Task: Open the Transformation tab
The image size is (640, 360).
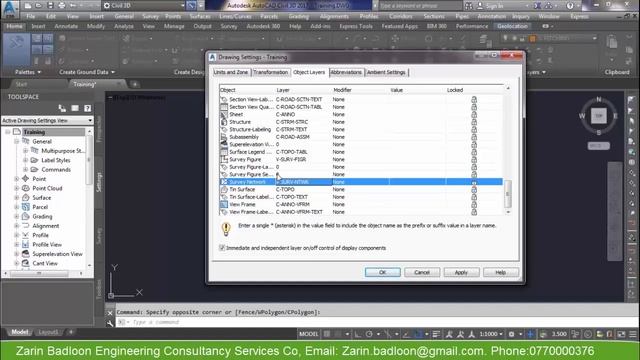Action: tap(270, 72)
